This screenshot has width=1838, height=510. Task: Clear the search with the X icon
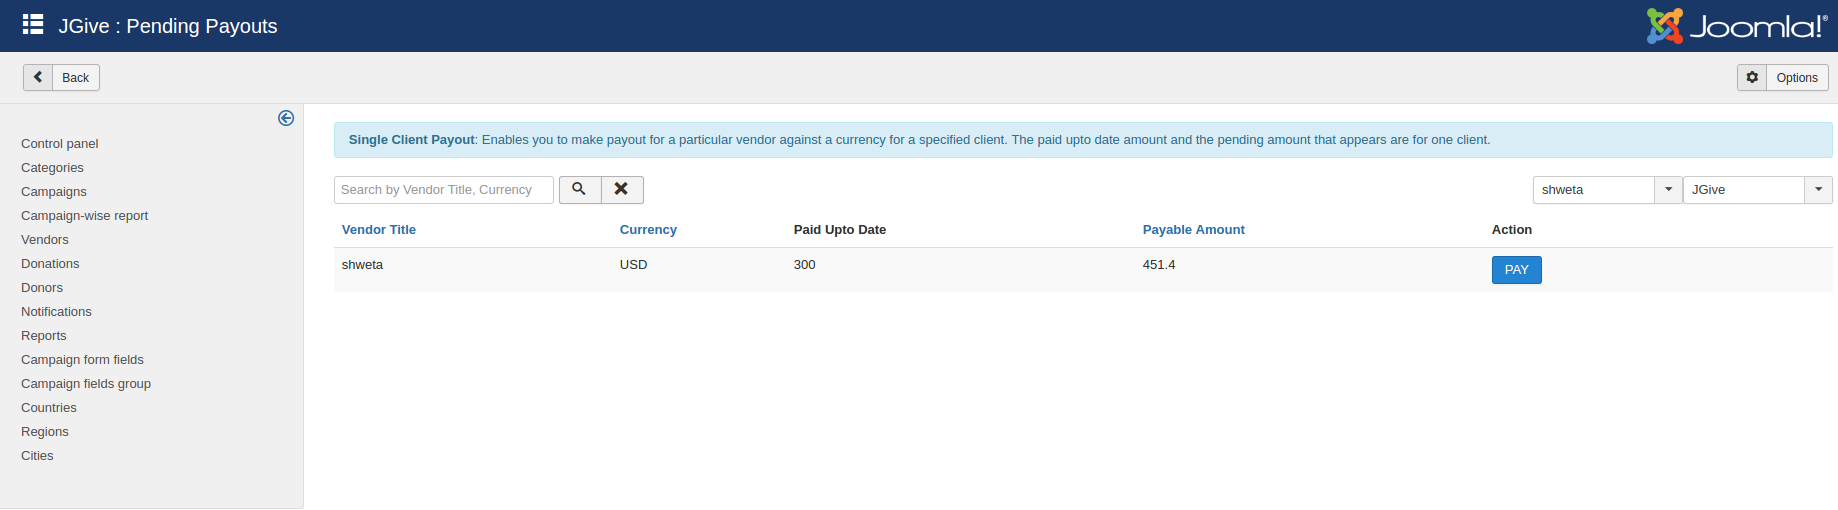click(621, 189)
